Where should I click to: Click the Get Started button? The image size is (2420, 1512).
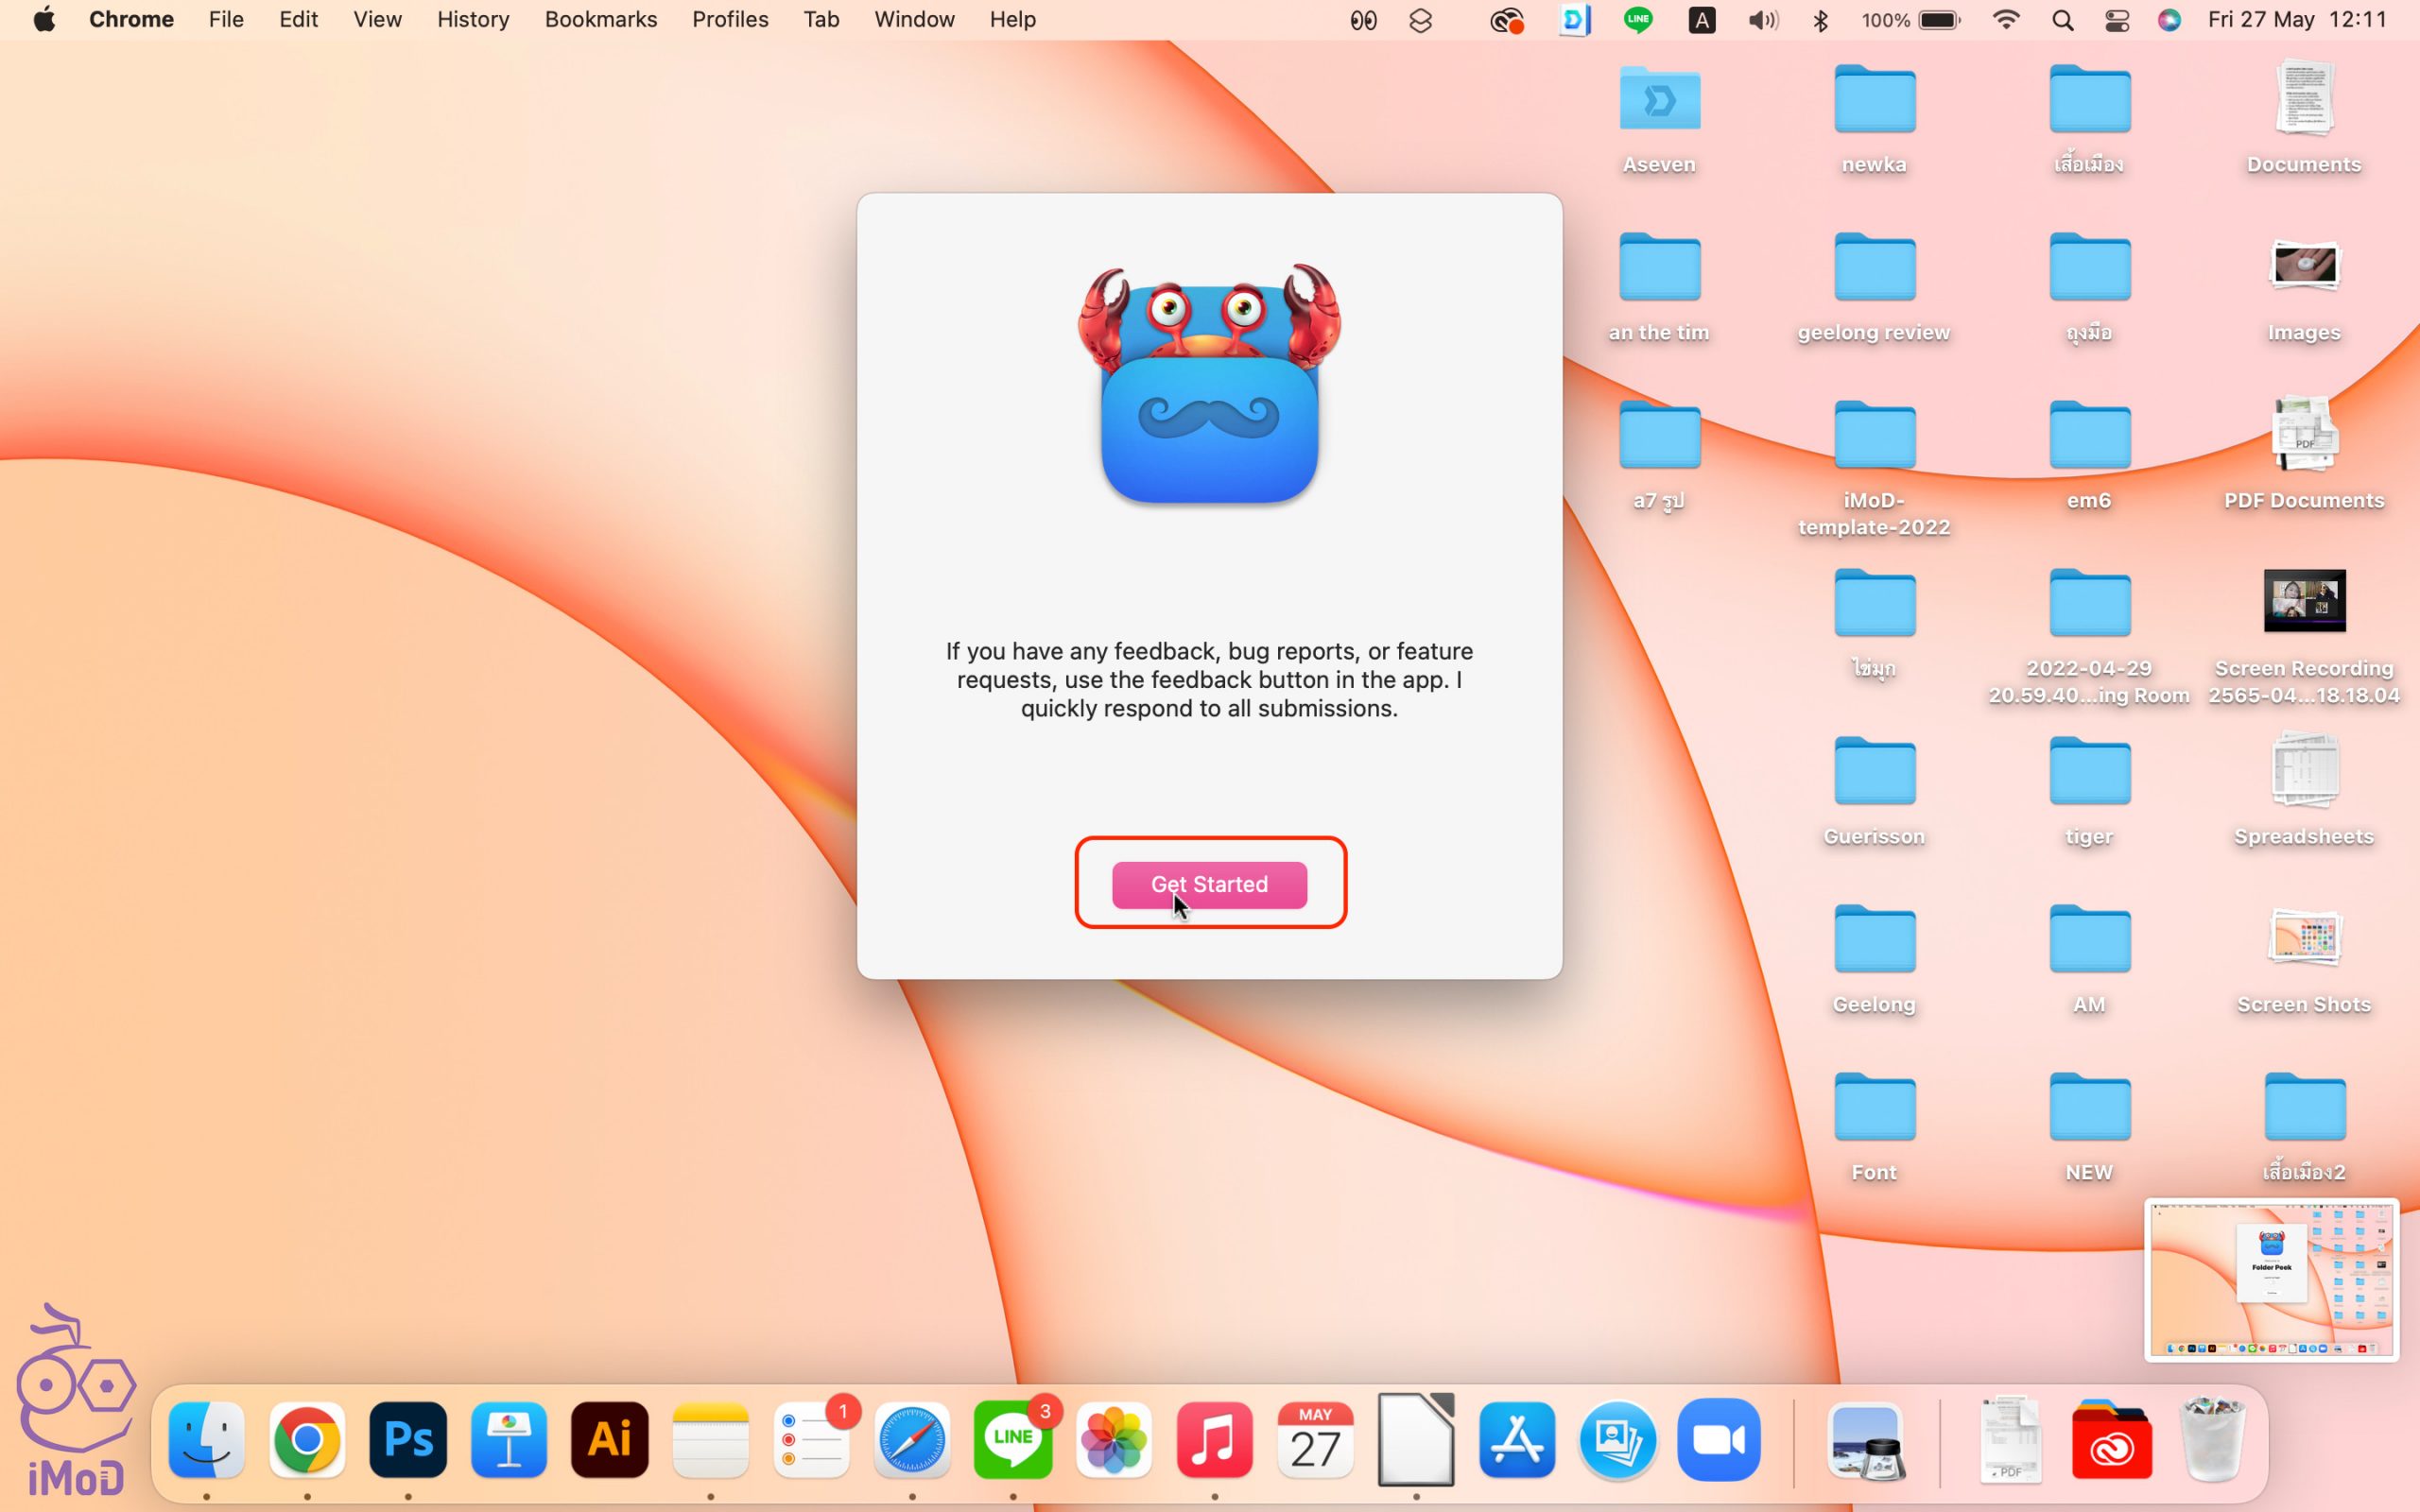tap(1209, 884)
